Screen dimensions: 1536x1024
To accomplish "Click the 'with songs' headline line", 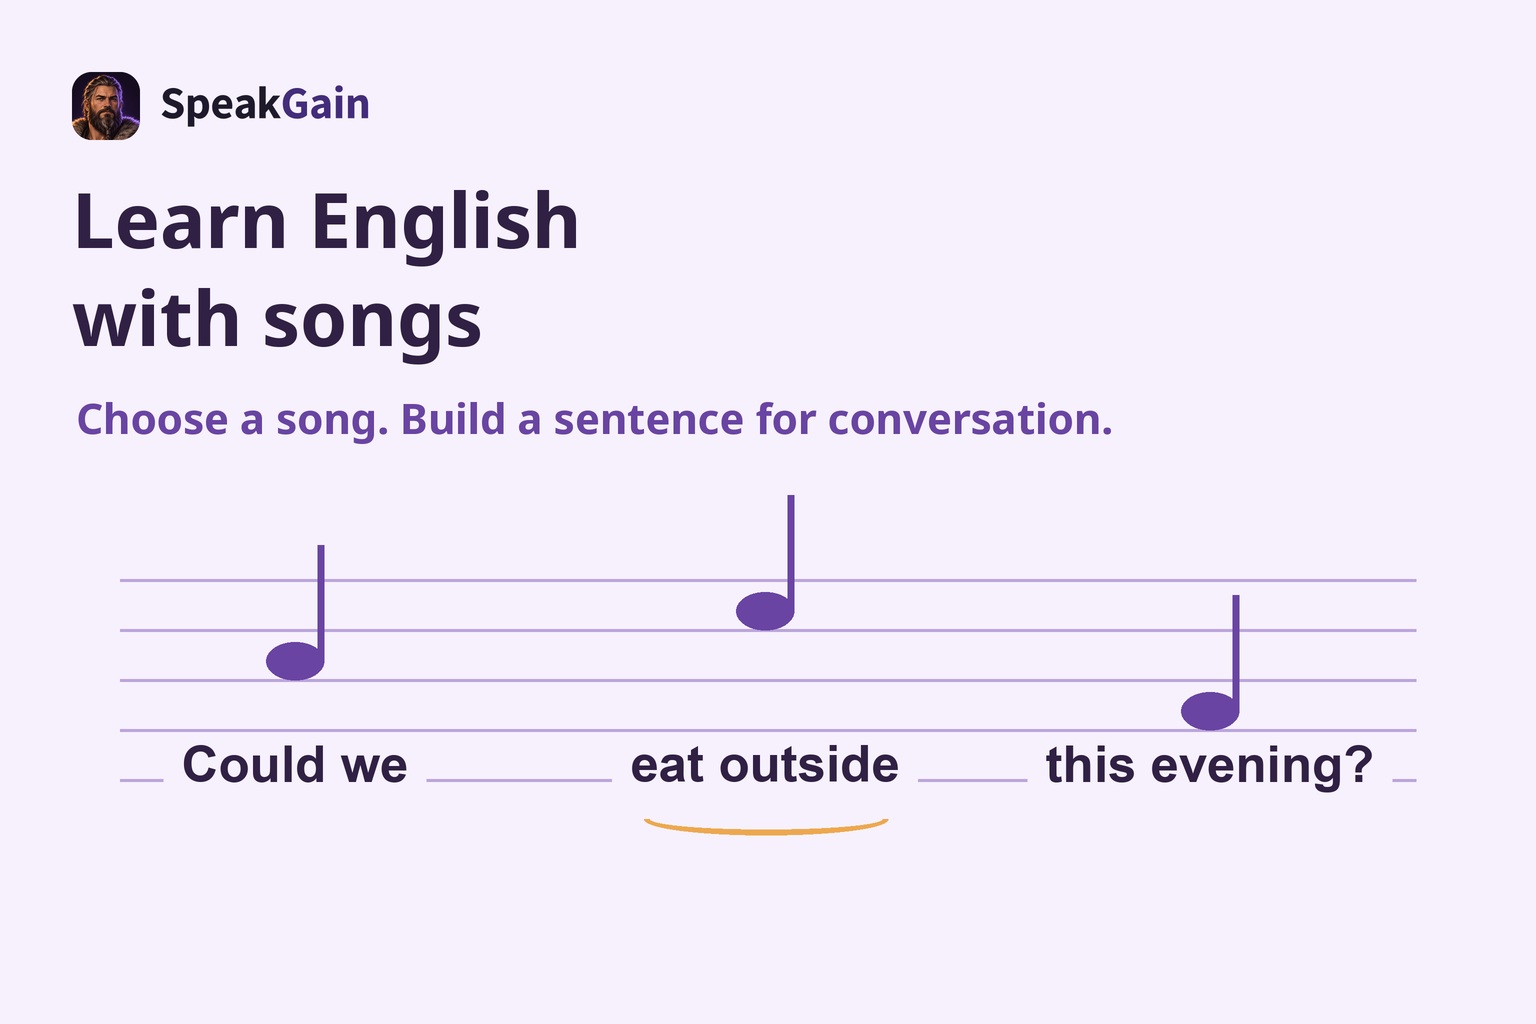I will pos(278,320).
